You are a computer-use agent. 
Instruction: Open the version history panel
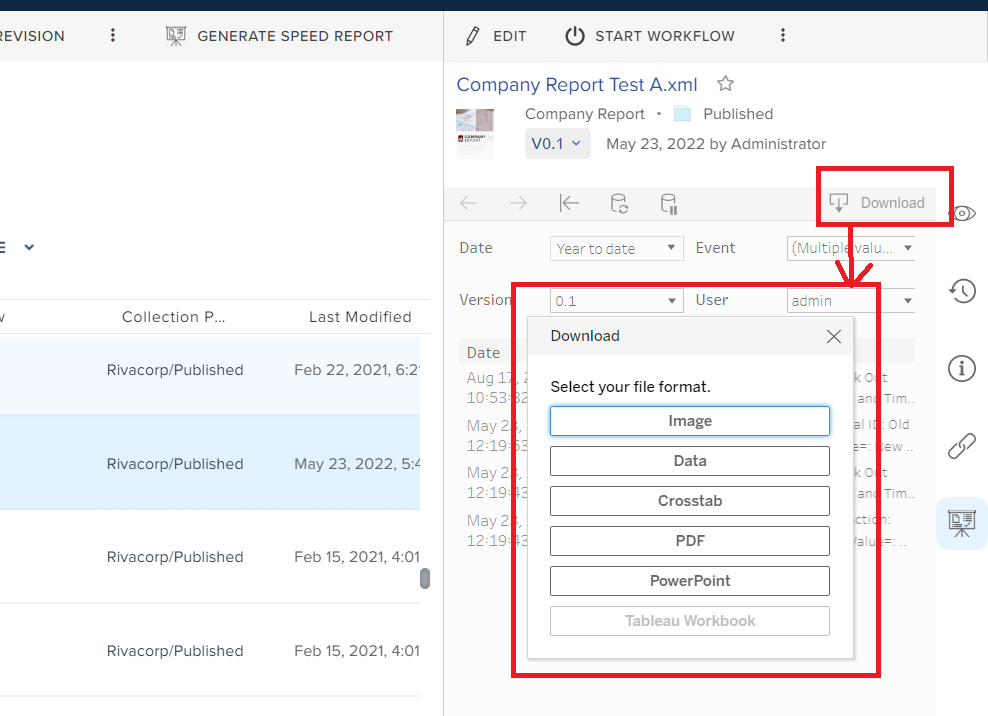coord(961,290)
